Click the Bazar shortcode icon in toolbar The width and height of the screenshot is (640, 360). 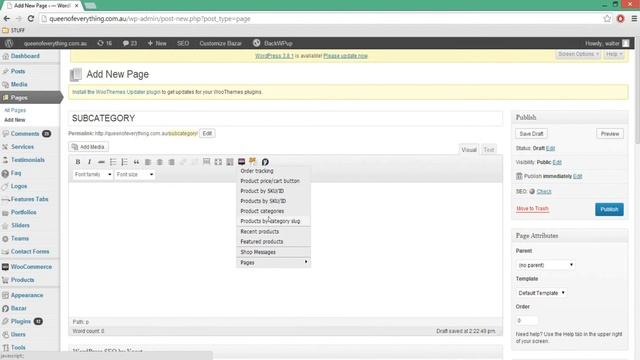click(x=265, y=162)
